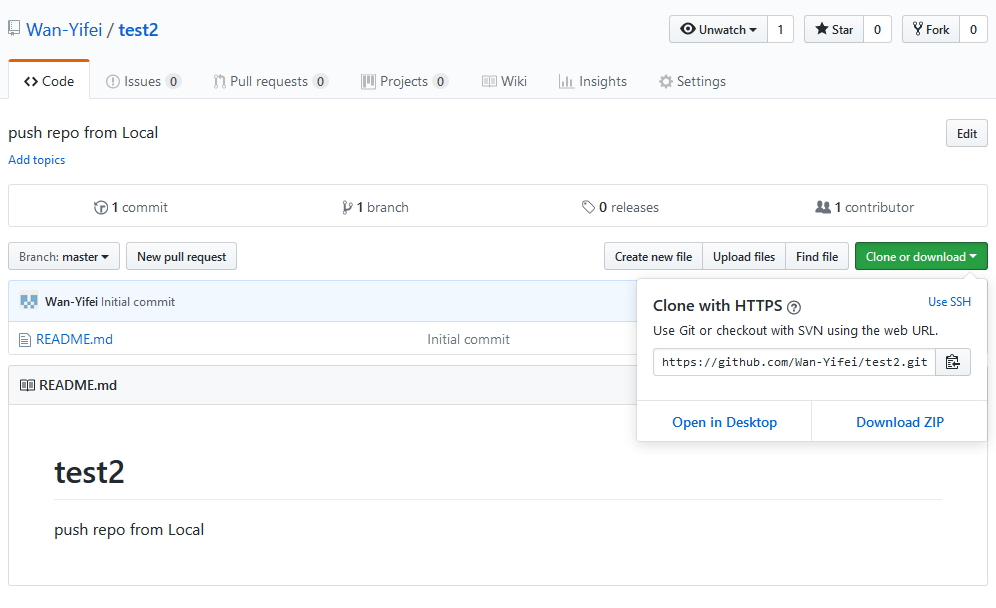Image resolution: width=996 pixels, height=608 pixels.
Task: View the 1 branch list
Action: point(375,207)
